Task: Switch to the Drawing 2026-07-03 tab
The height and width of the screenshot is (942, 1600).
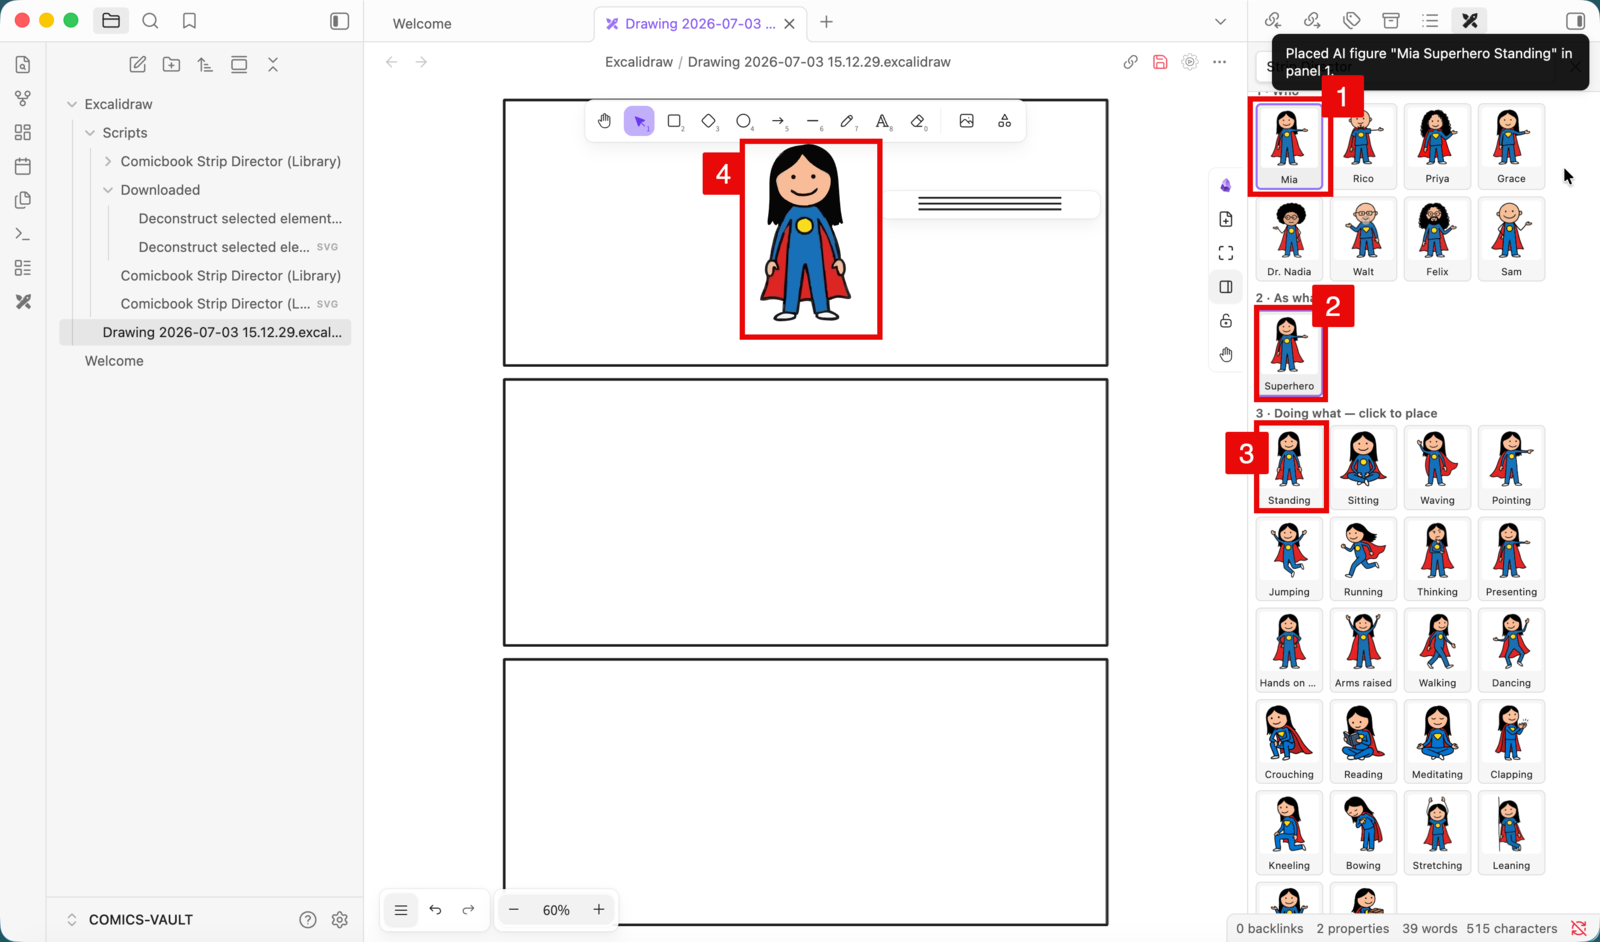Action: 699,23
